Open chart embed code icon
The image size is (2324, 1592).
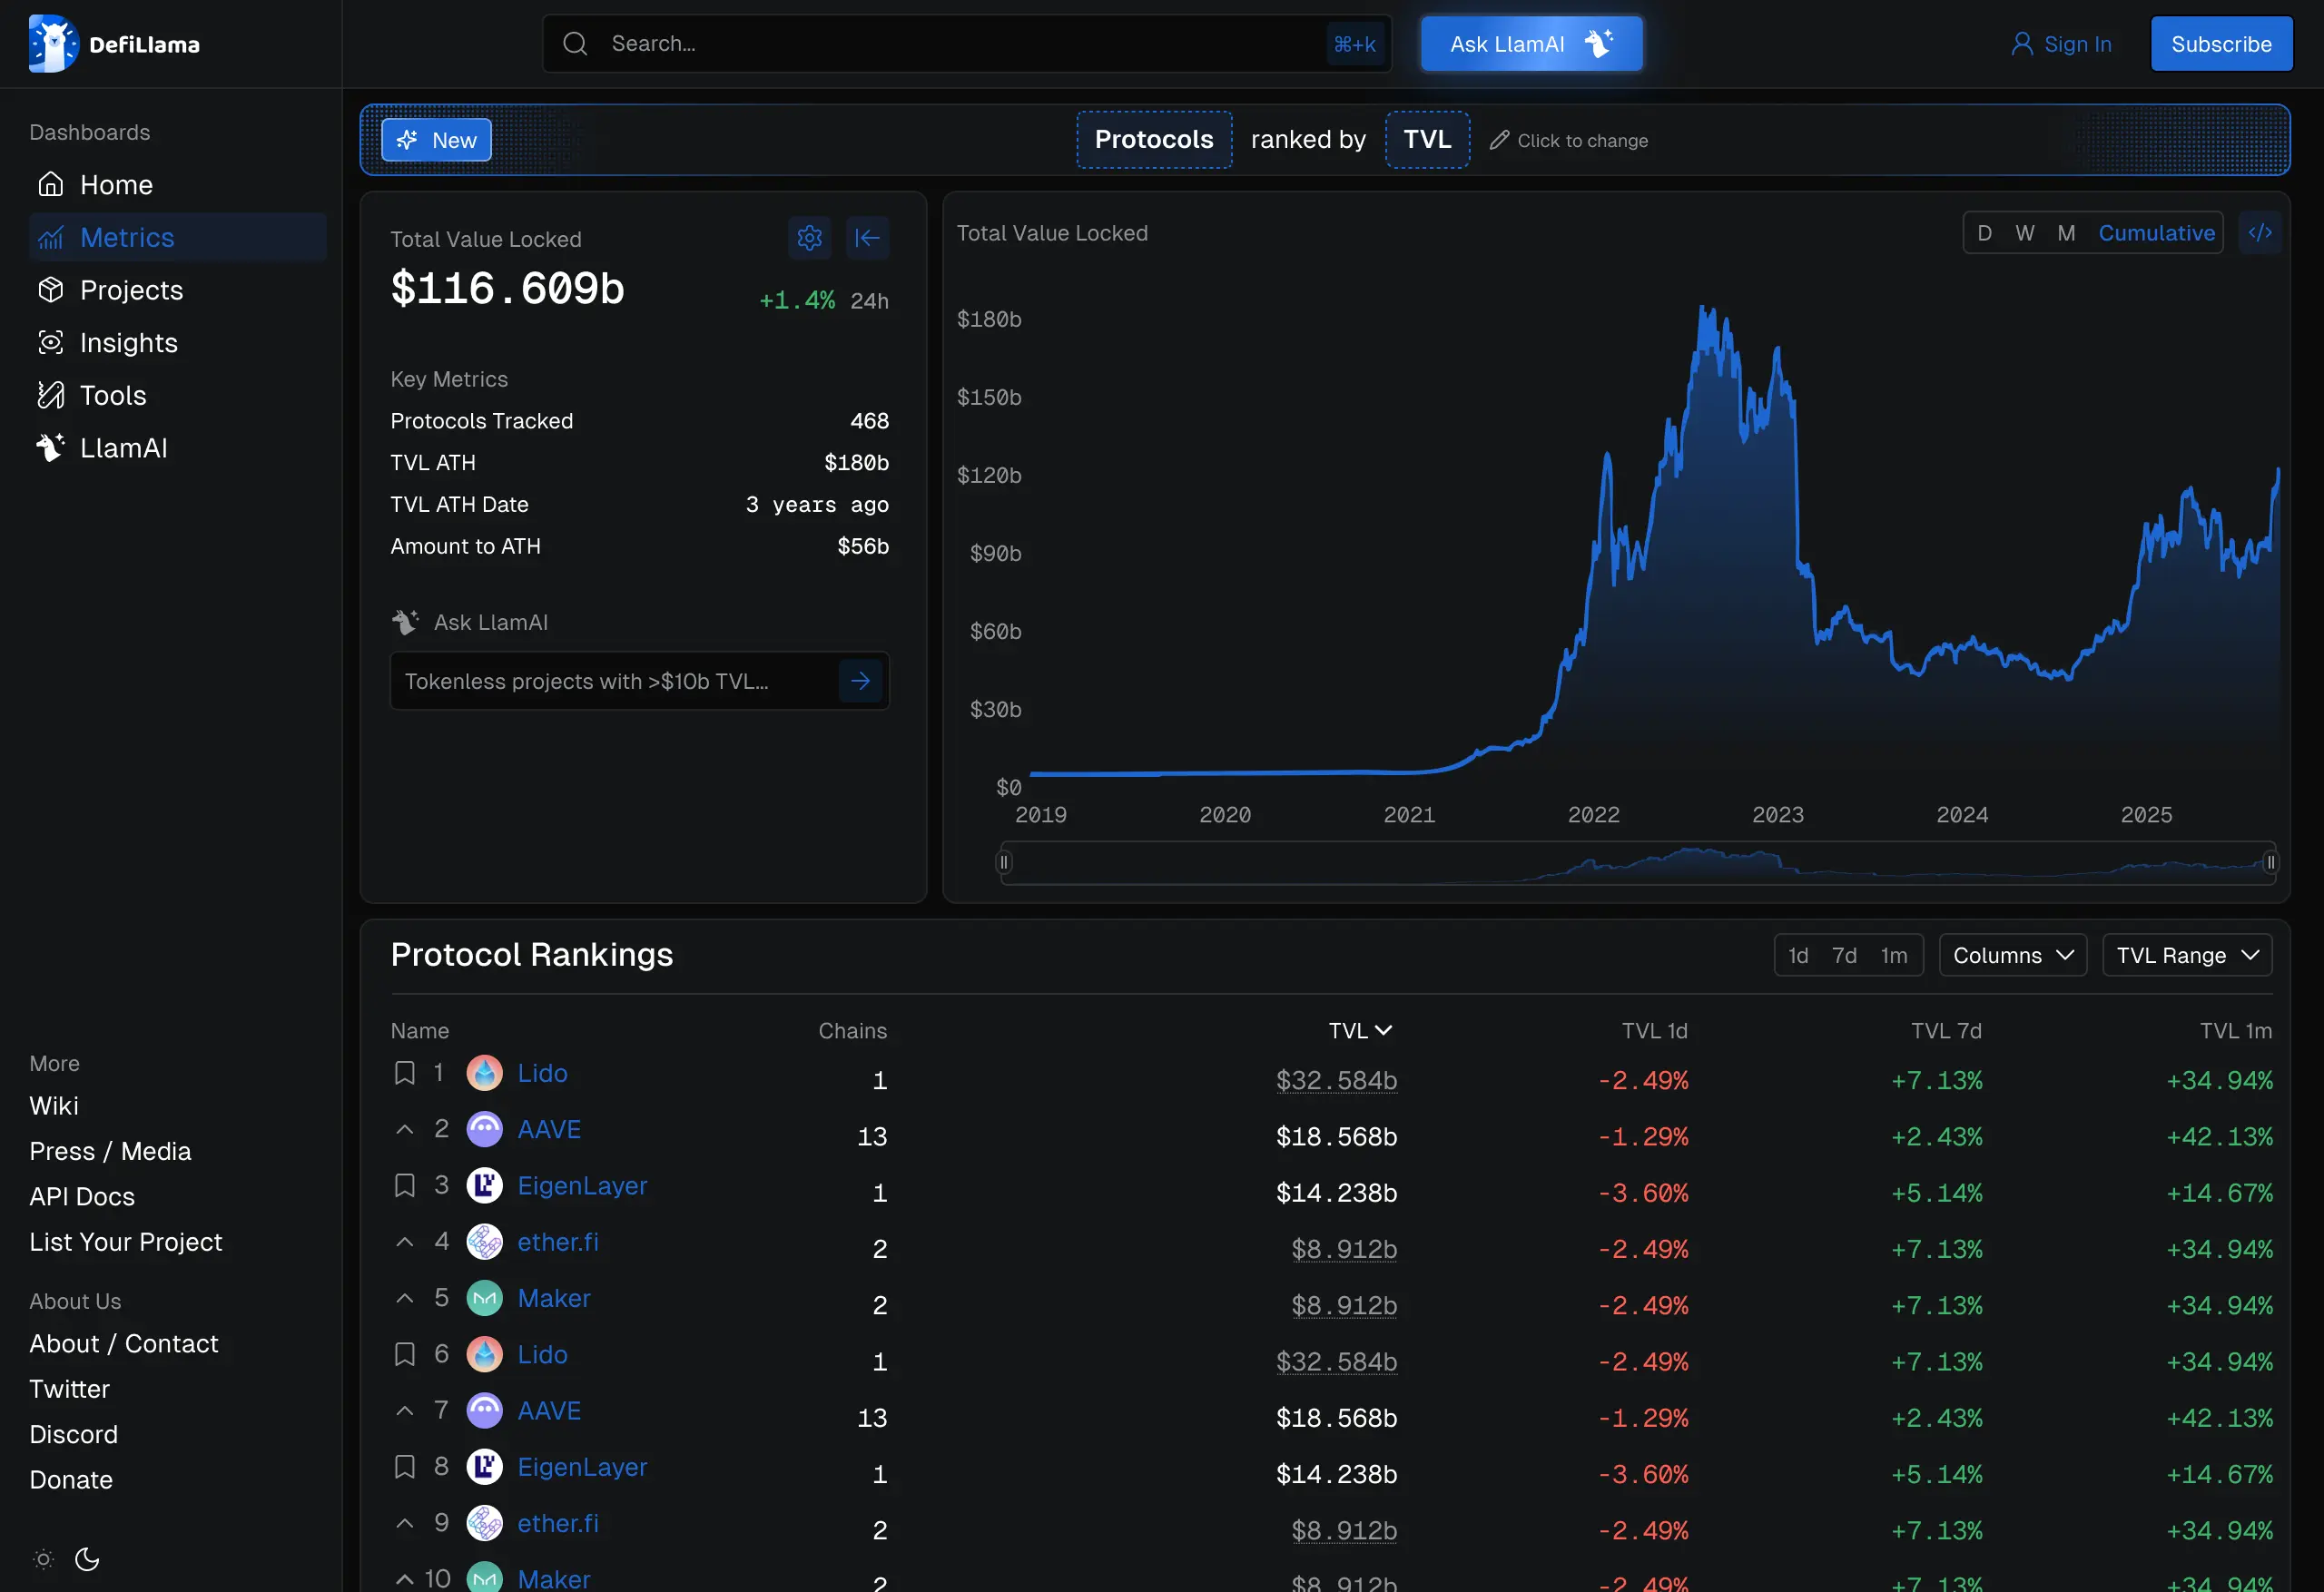[x=2259, y=233]
